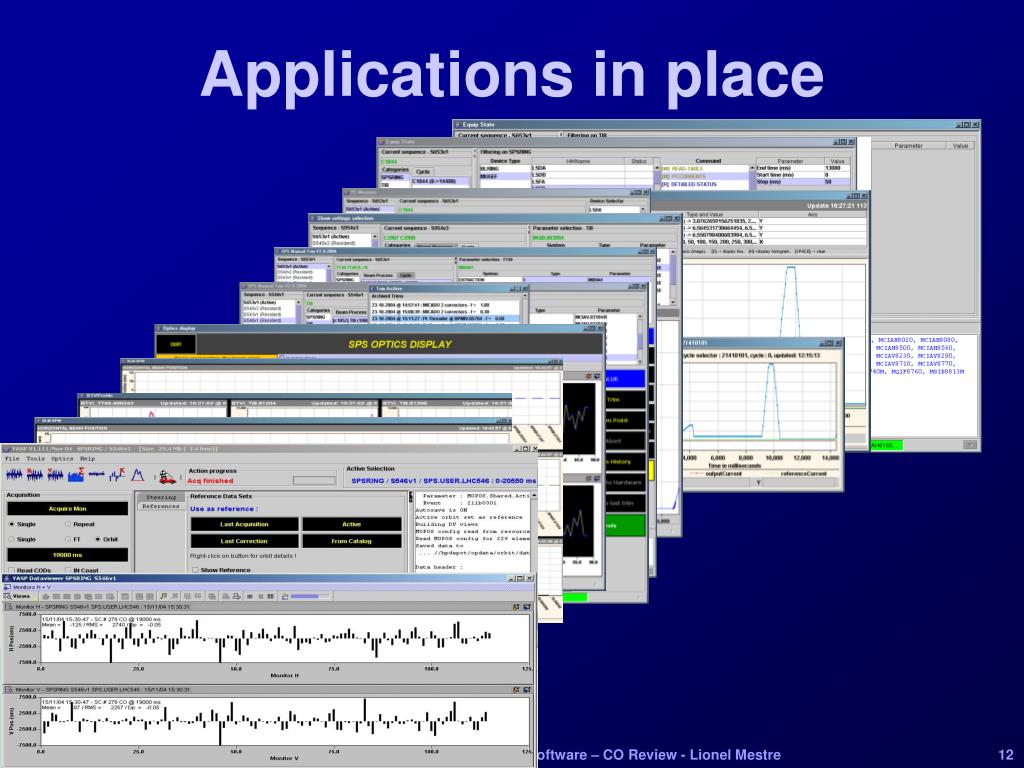Screen dimensions: 1024x768
Task: Click the green status field in Equip State
Action: (886, 445)
